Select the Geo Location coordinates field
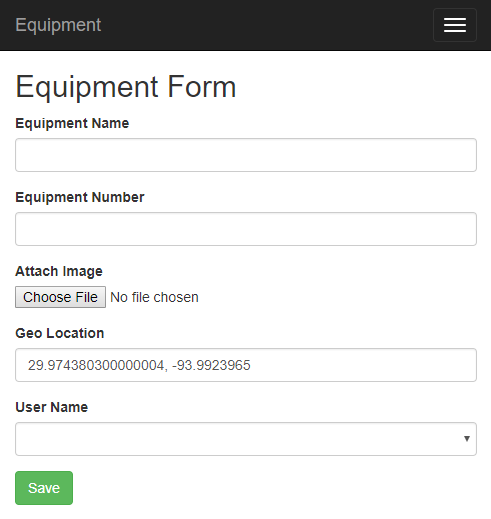The width and height of the screenshot is (491, 519). pyautogui.click(x=246, y=365)
